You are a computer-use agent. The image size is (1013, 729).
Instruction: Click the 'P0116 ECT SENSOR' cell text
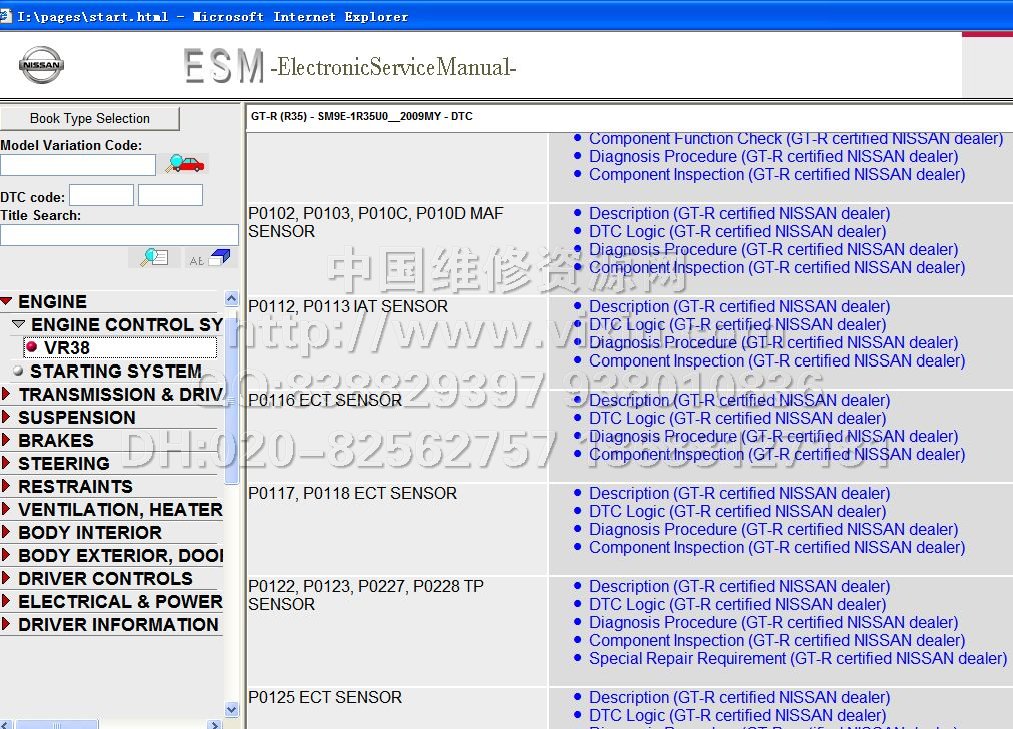tap(325, 400)
